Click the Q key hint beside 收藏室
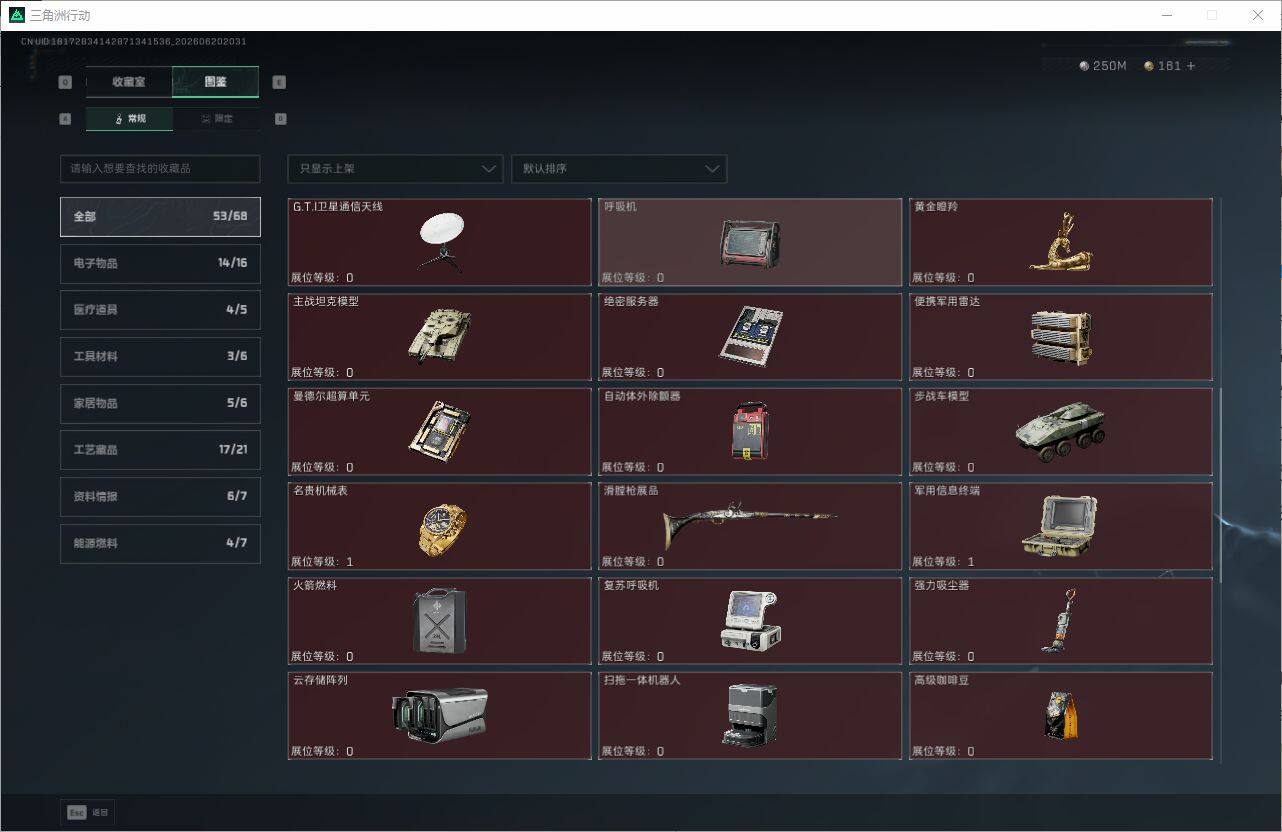The width and height of the screenshot is (1282, 832). 65,82
